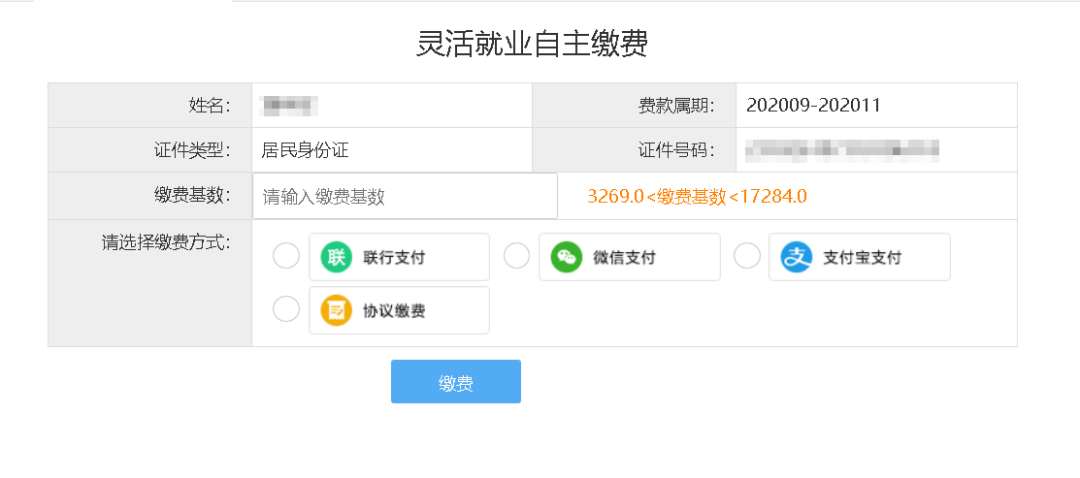Select the 协议缴费 radio button
This screenshot has width=1080, height=478.
pos(287,309)
